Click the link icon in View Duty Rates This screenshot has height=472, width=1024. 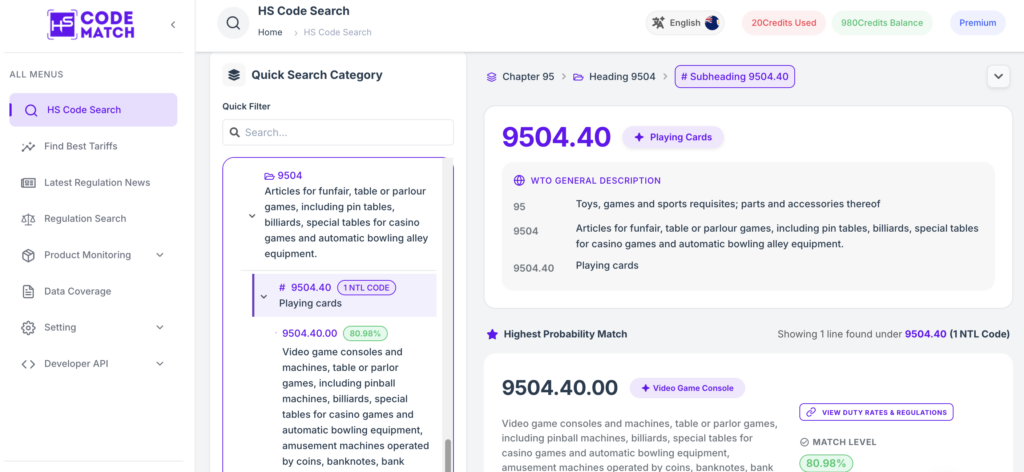point(811,412)
